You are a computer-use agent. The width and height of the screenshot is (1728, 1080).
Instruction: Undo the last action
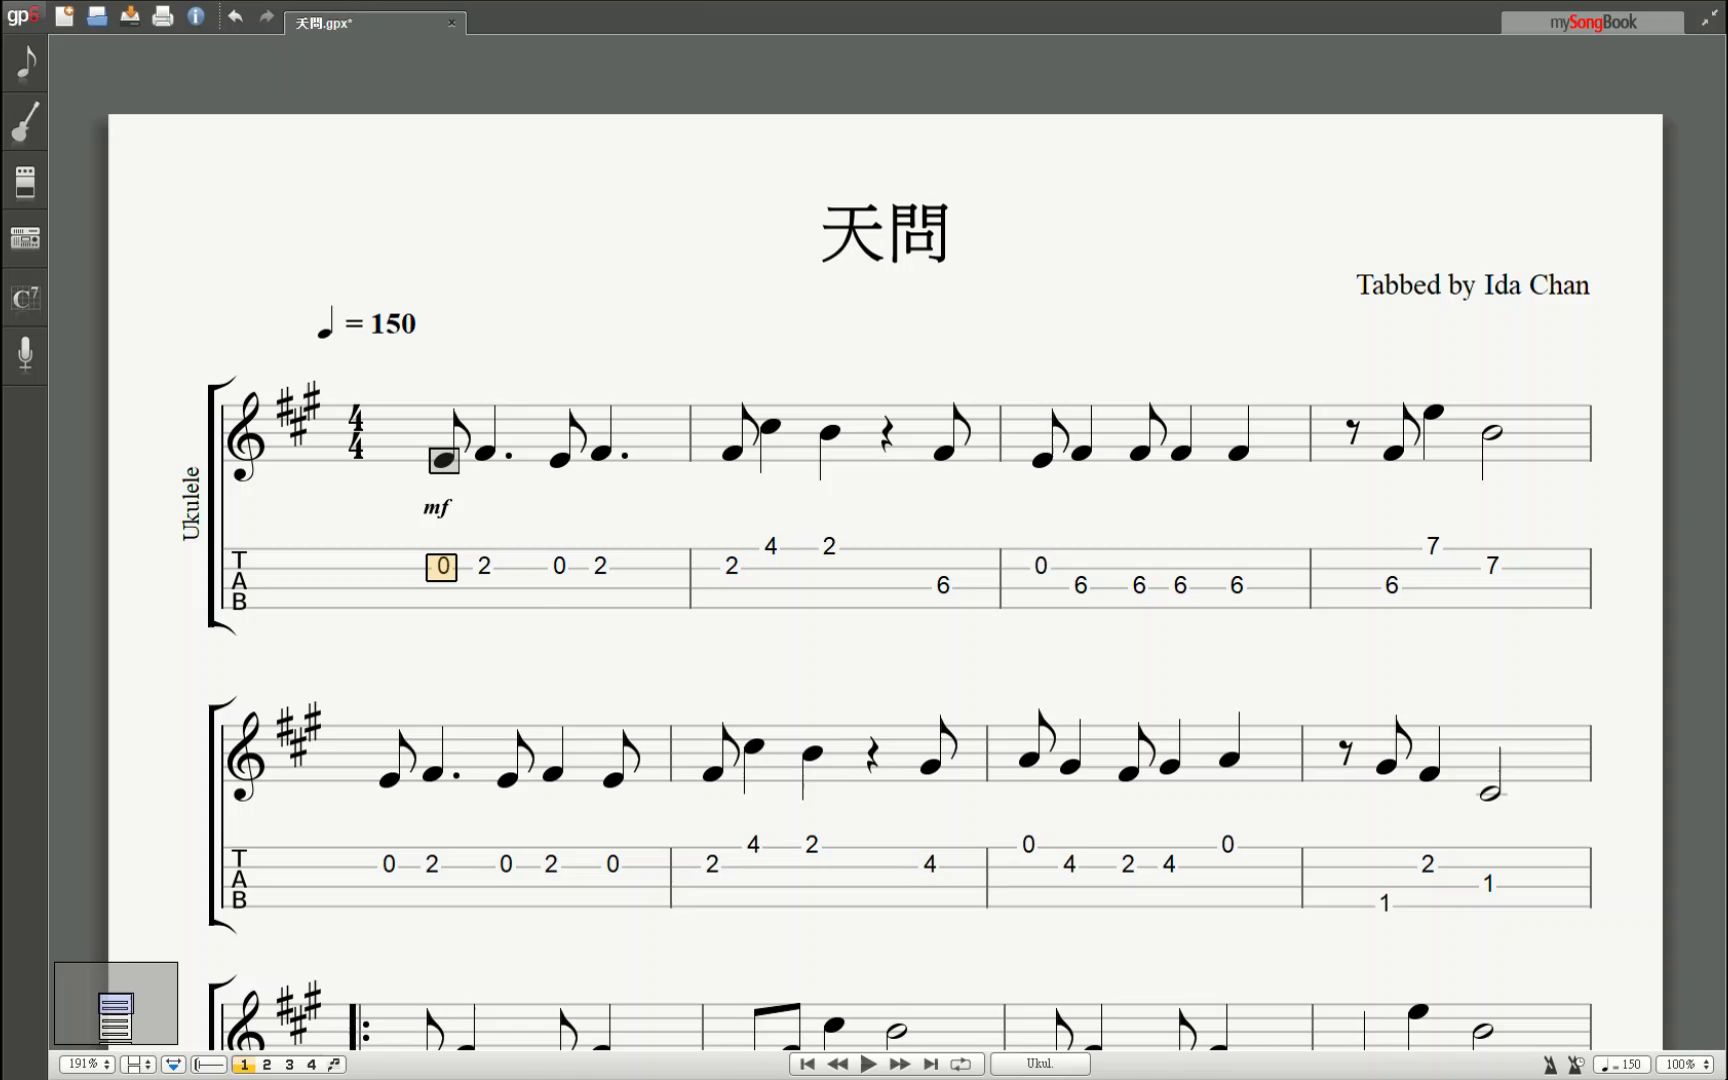pyautogui.click(x=235, y=16)
